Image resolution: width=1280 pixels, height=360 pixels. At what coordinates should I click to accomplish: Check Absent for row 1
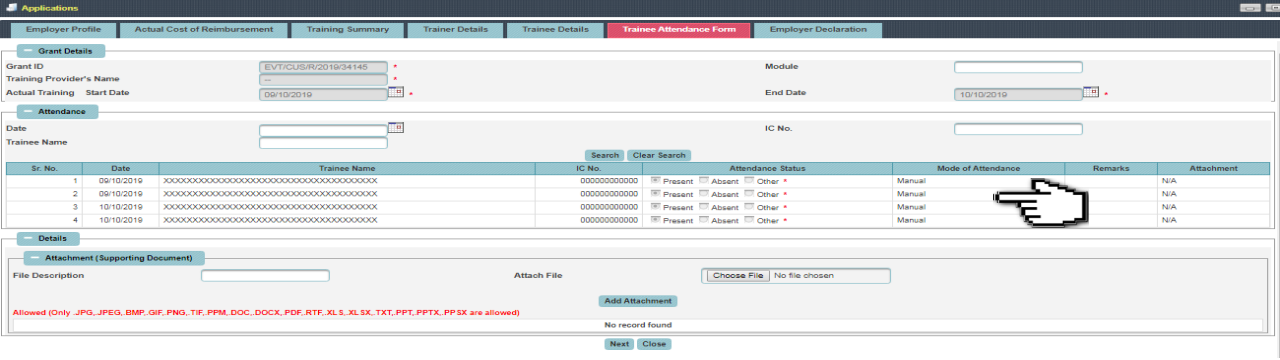[x=704, y=181]
